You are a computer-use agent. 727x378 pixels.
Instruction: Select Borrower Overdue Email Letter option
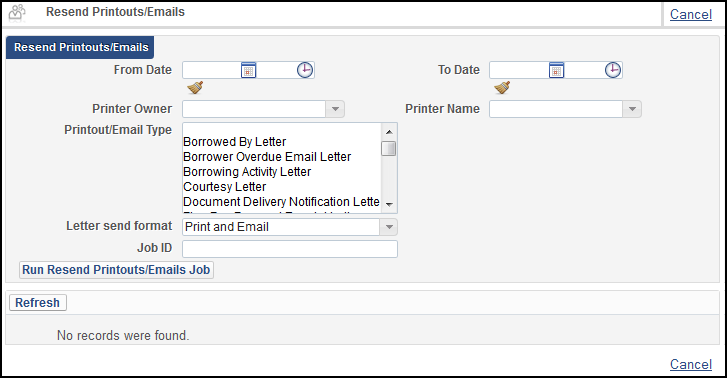coord(267,157)
